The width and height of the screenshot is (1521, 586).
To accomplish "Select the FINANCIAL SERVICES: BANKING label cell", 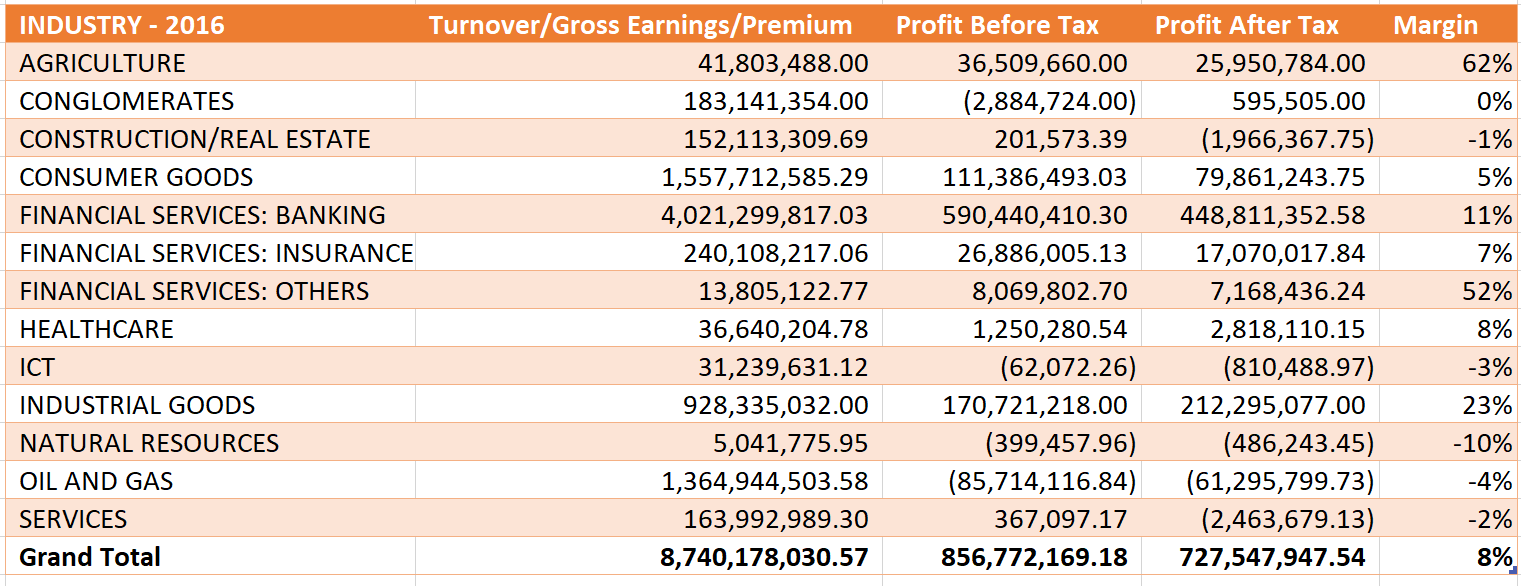I will [202, 215].
